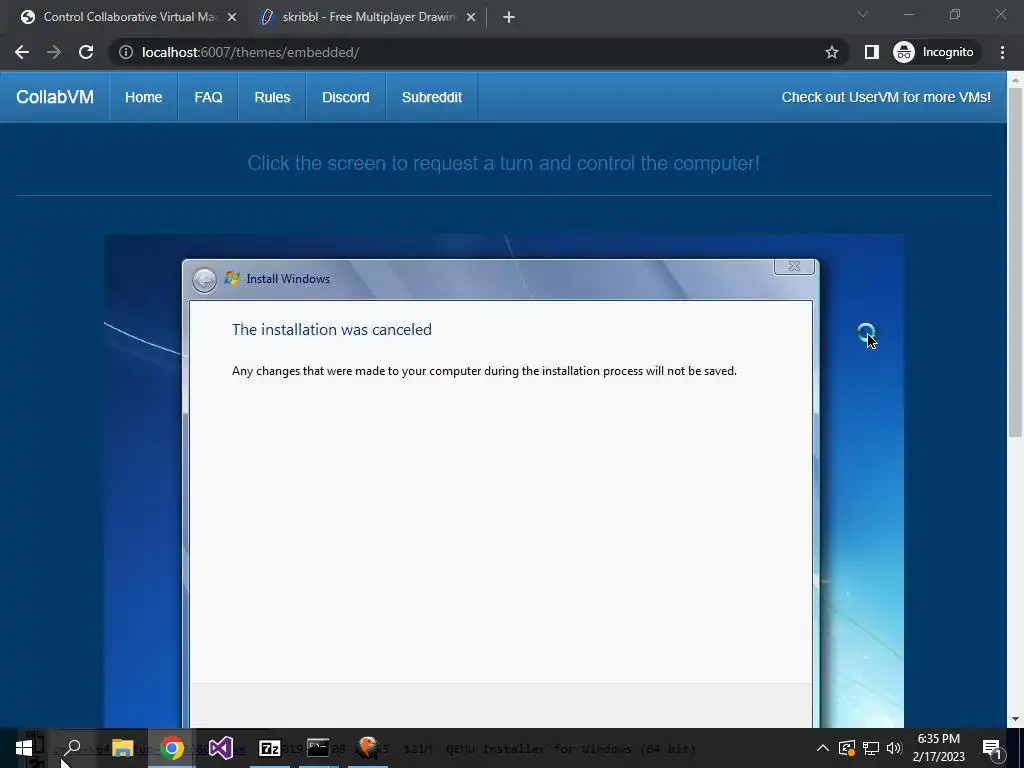Open the Command Prompt taskbar icon

pyautogui.click(x=318, y=748)
